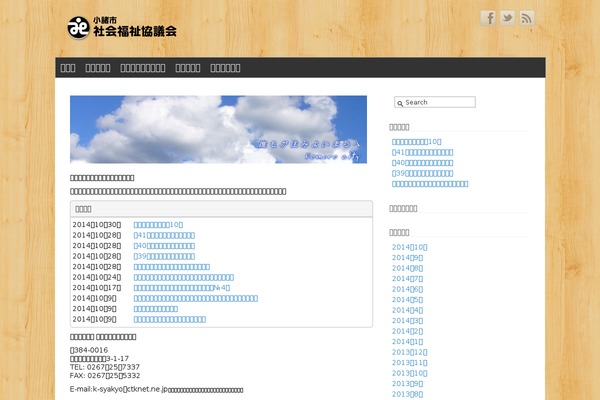600x400 pixels.
Task: Open the 2014 September archive link
Action: coord(408,258)
